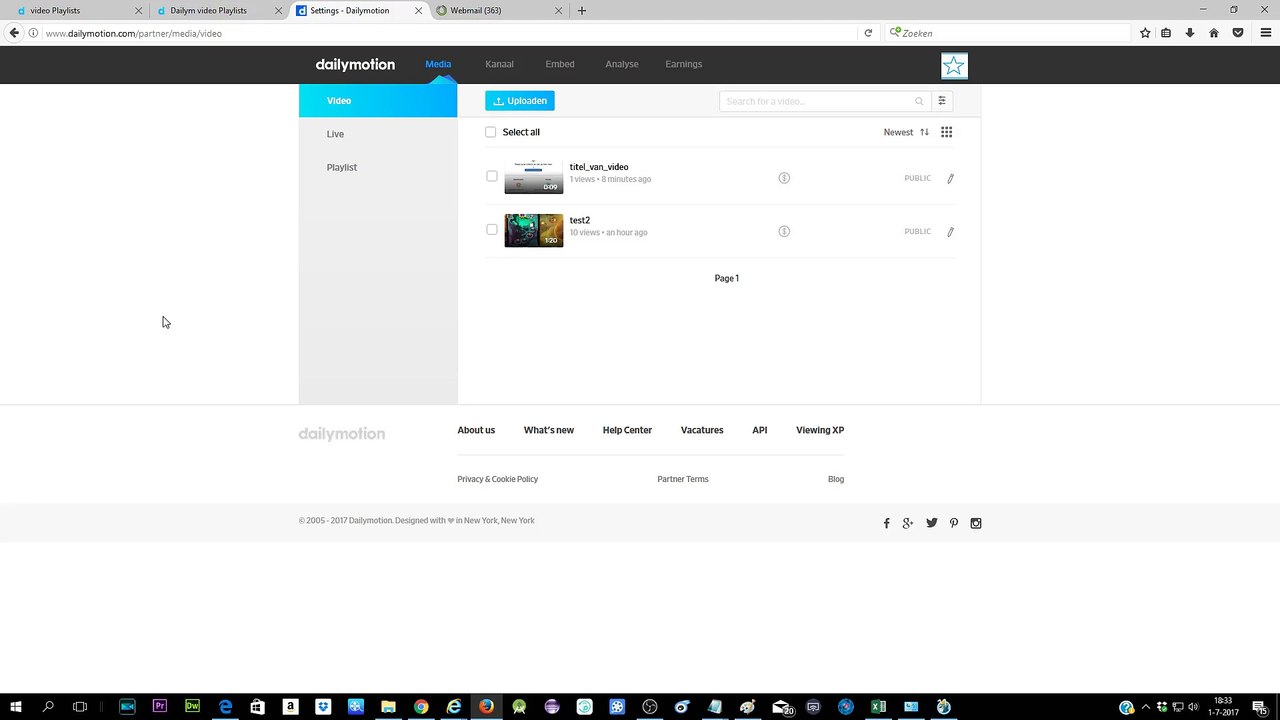The height and width of the screenshot is (720, 1280).
Task: Switch to the Webmail (363) browser tab
Action: point(498,11)
